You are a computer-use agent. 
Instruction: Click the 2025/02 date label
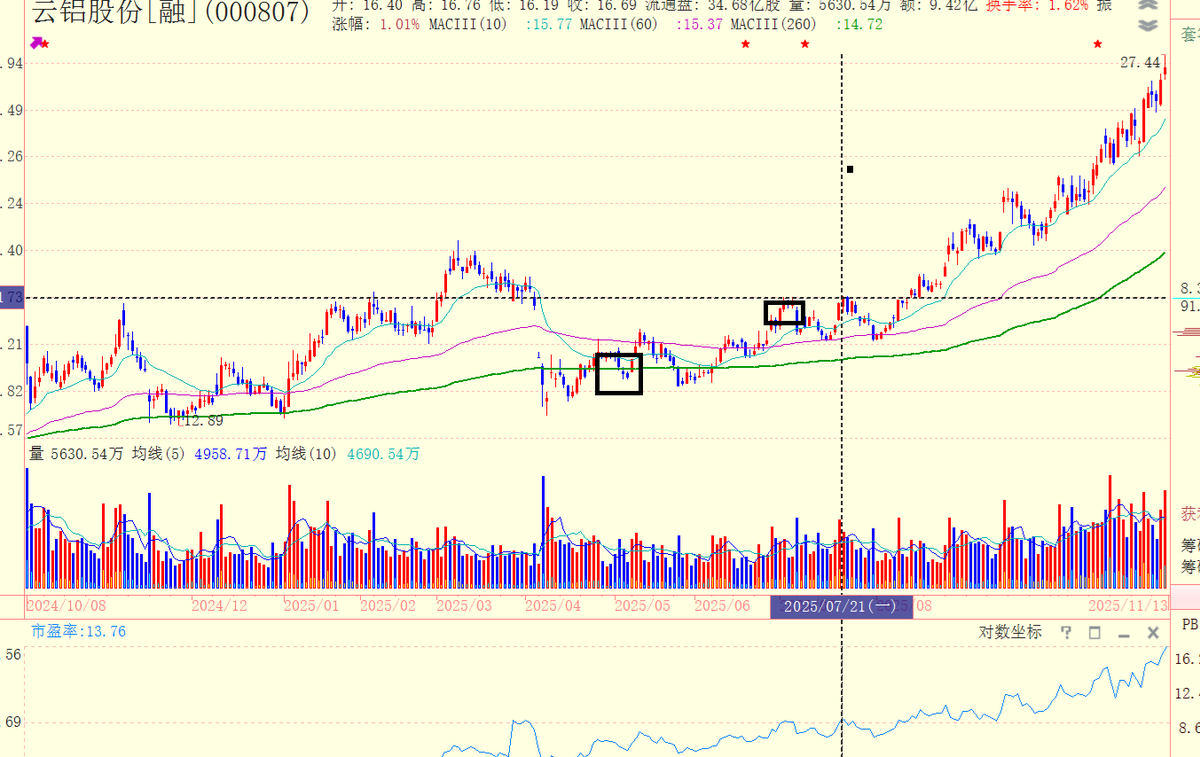click(388, 606)
